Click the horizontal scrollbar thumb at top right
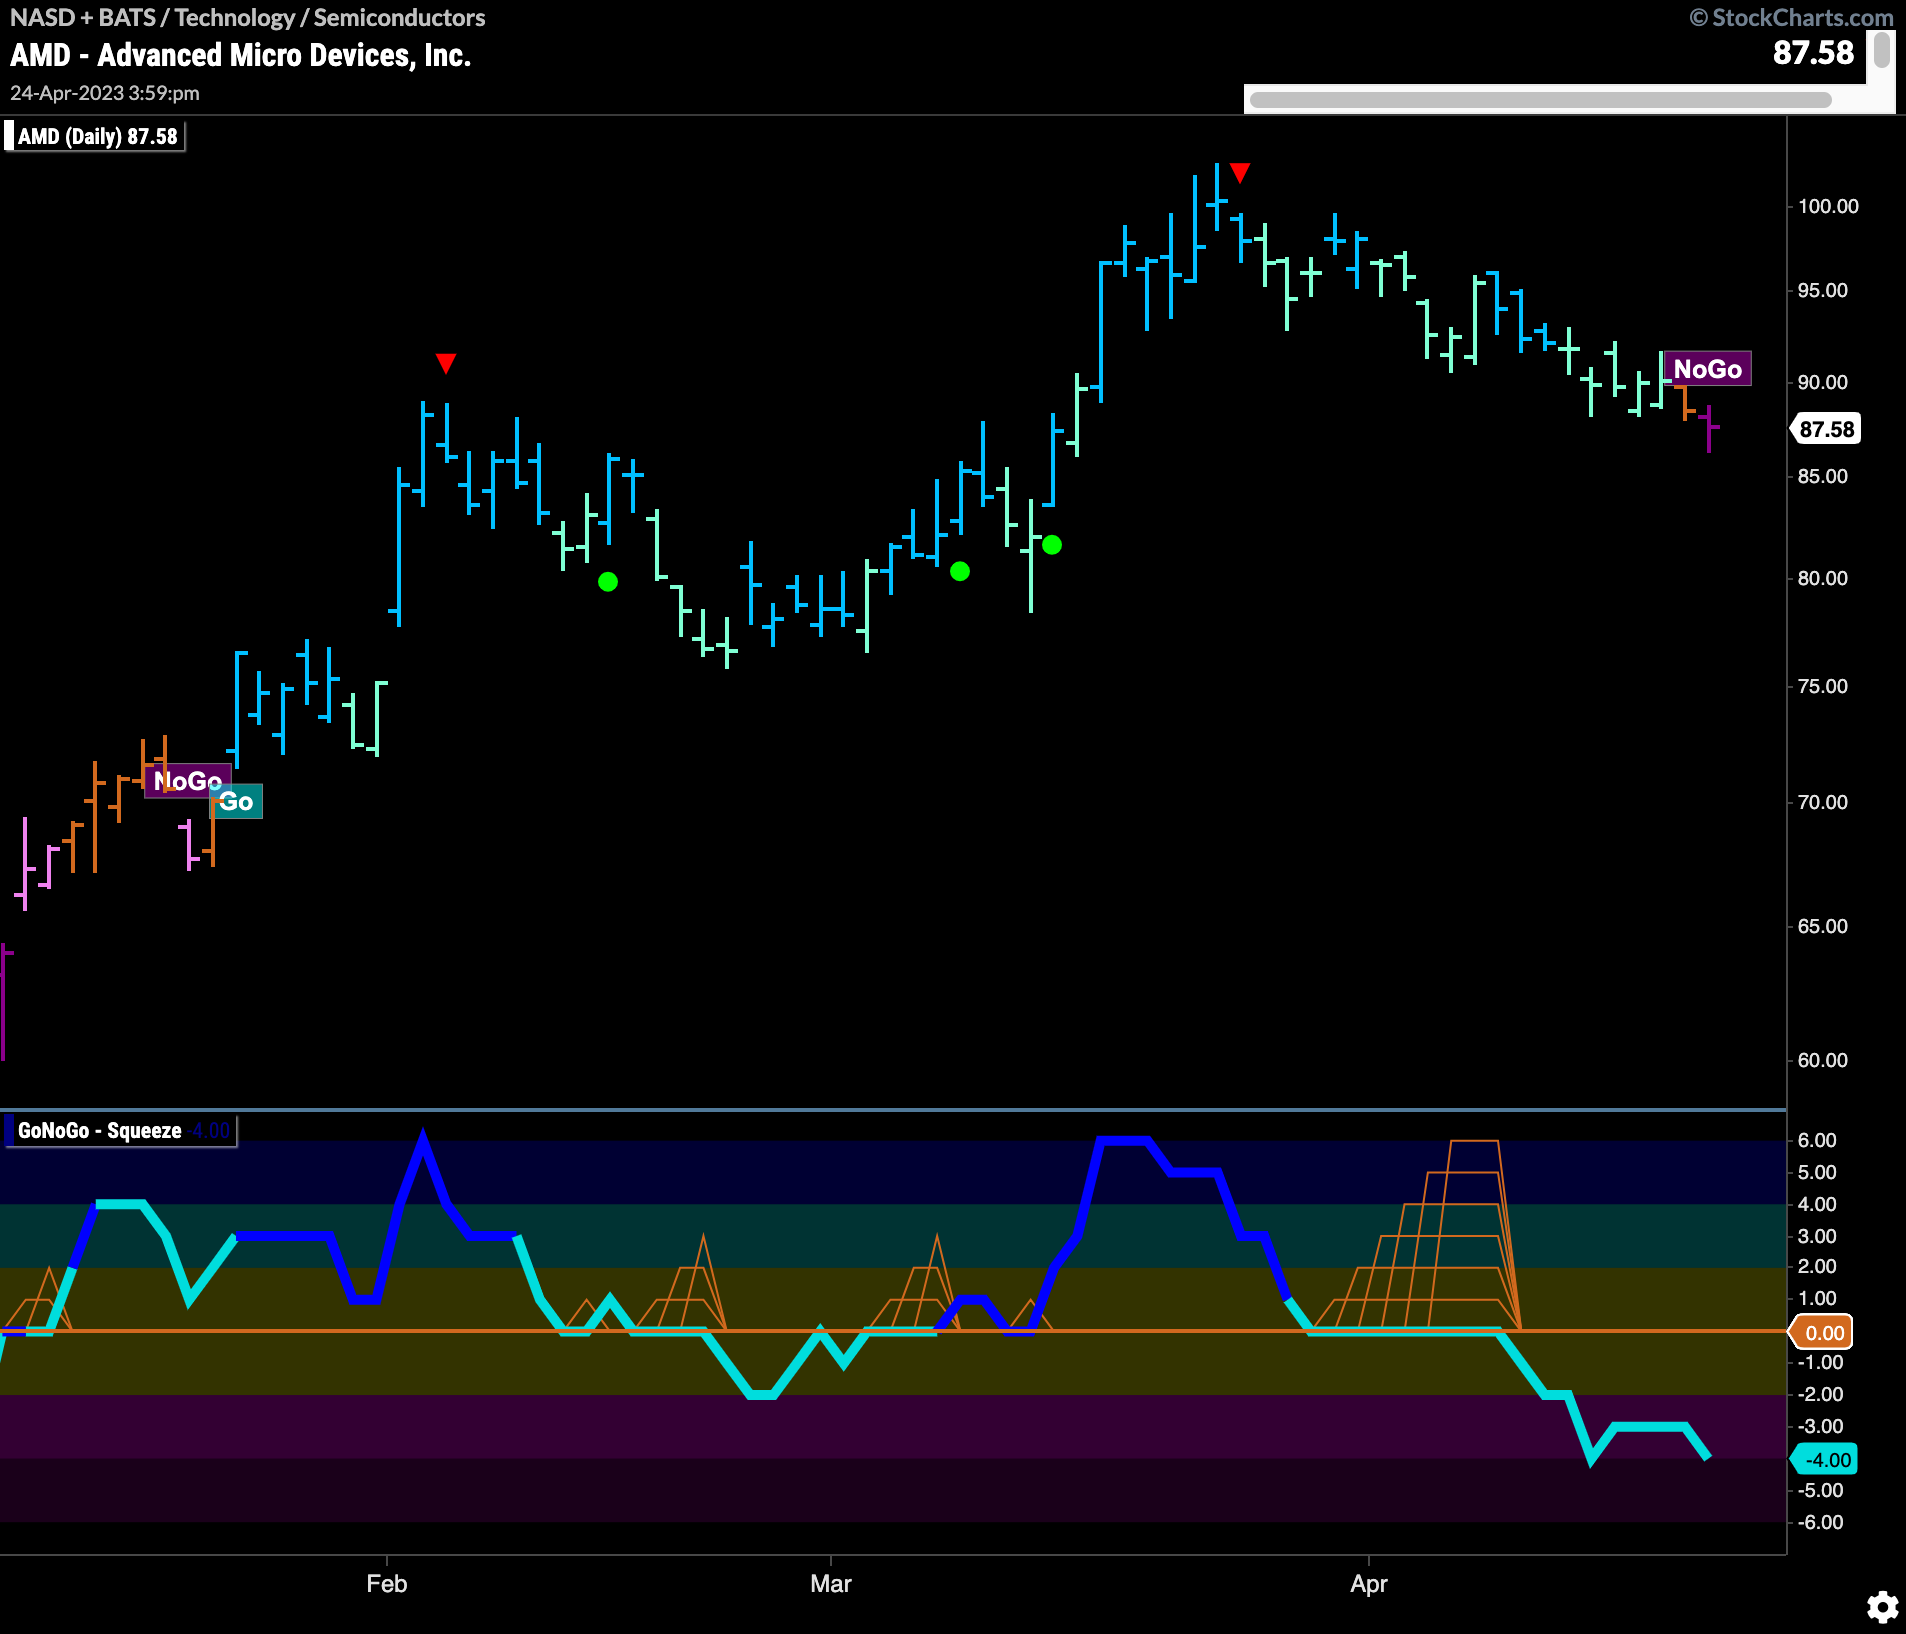Image resolution: width=1906 pixels, height=1634 pixels. point(1540,99)
